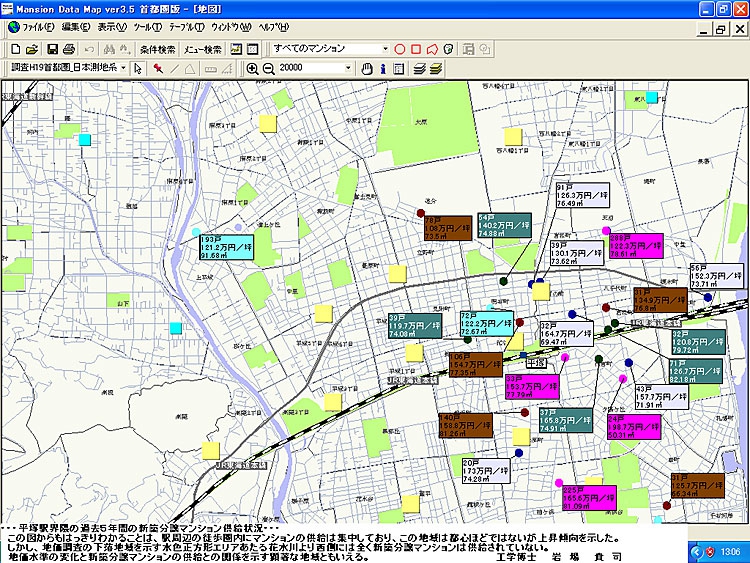The height and width of the screenshot is (563, 750).
Task: Open the 20000 scale dropdown
Action: pos(349,68)
